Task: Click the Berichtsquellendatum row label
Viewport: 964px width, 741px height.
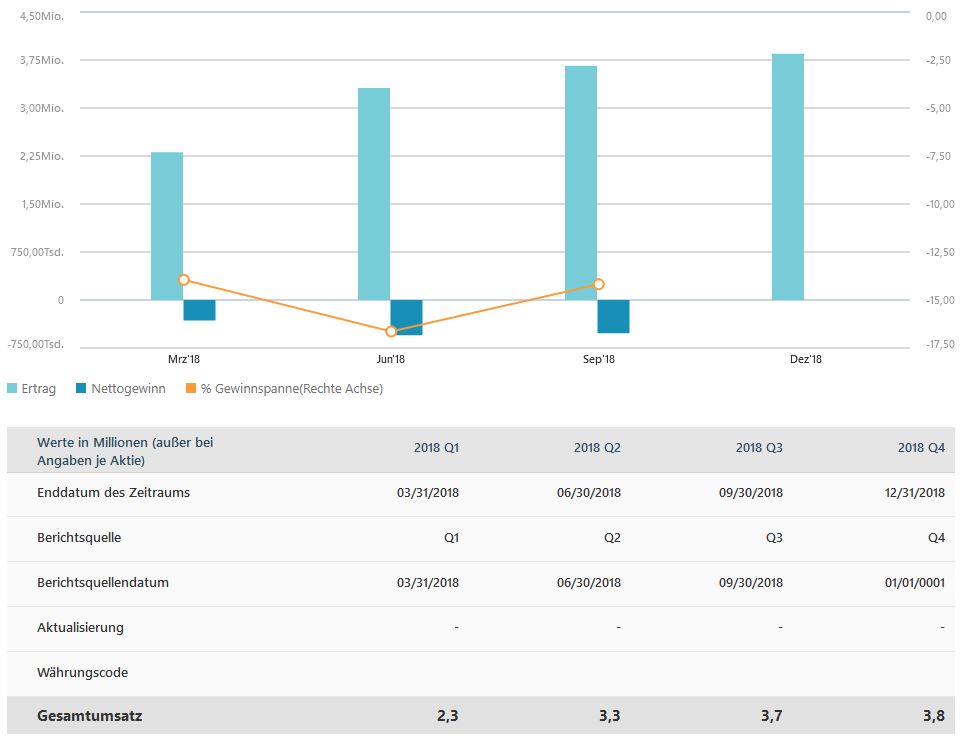Action: pyautogui.click(x=103, y=582)
